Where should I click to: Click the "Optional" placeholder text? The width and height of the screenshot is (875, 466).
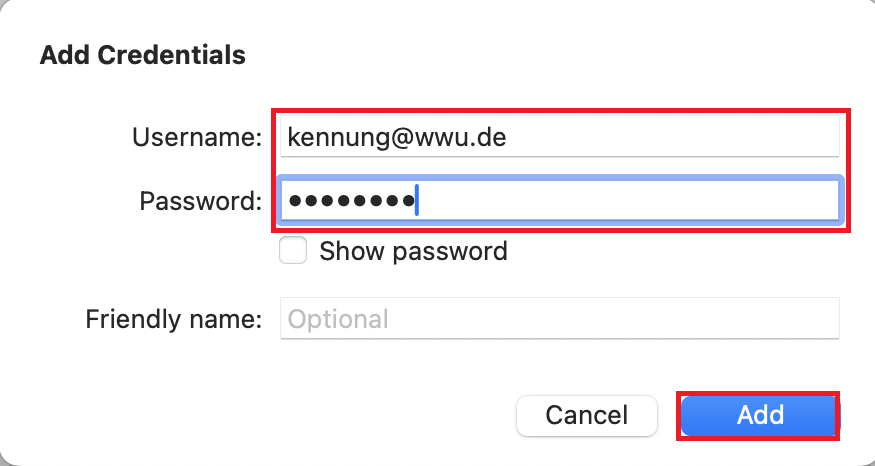(338, 320)
